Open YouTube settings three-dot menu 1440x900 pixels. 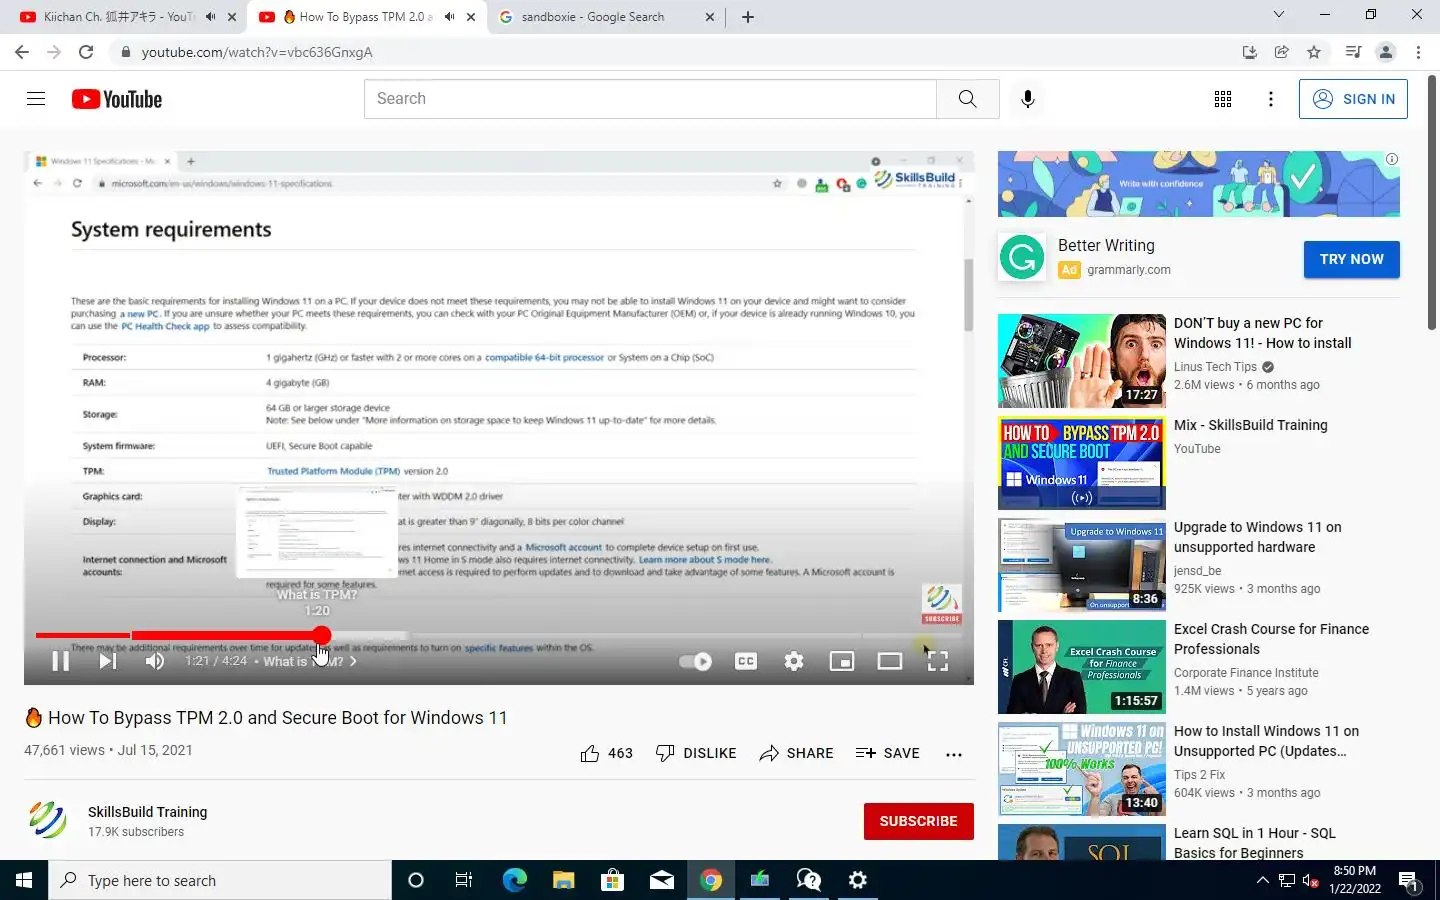pos(1271,99)
